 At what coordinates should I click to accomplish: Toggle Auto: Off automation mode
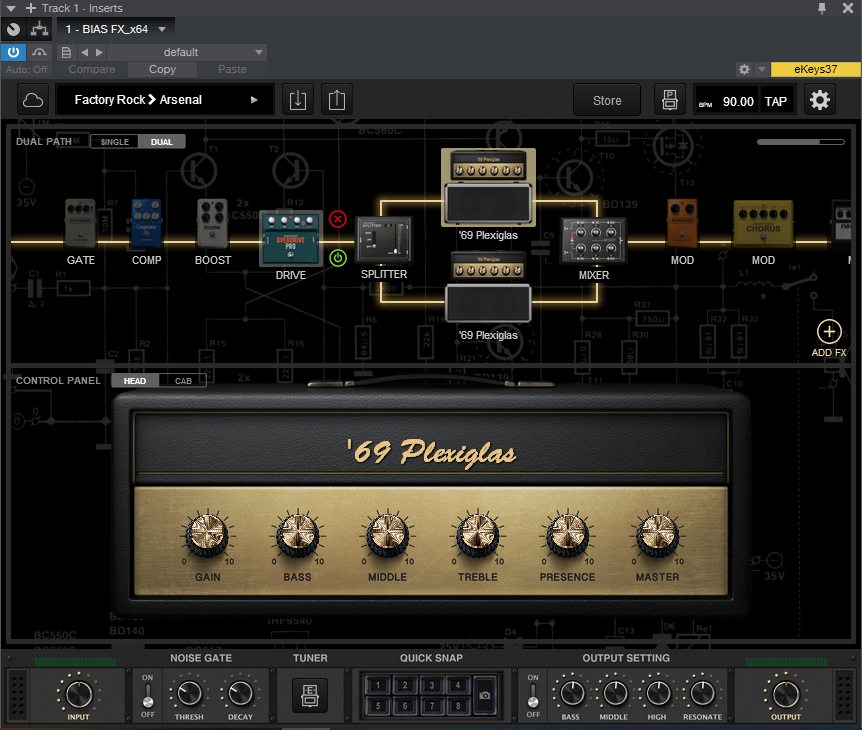click(26, 69)
